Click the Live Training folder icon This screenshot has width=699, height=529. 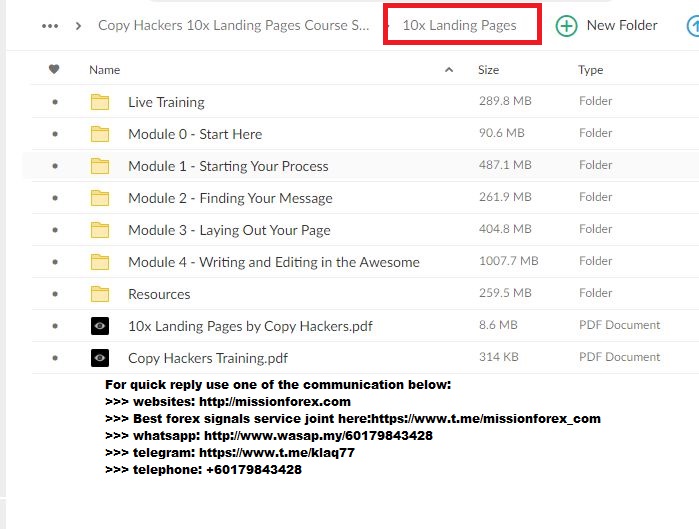100,102
